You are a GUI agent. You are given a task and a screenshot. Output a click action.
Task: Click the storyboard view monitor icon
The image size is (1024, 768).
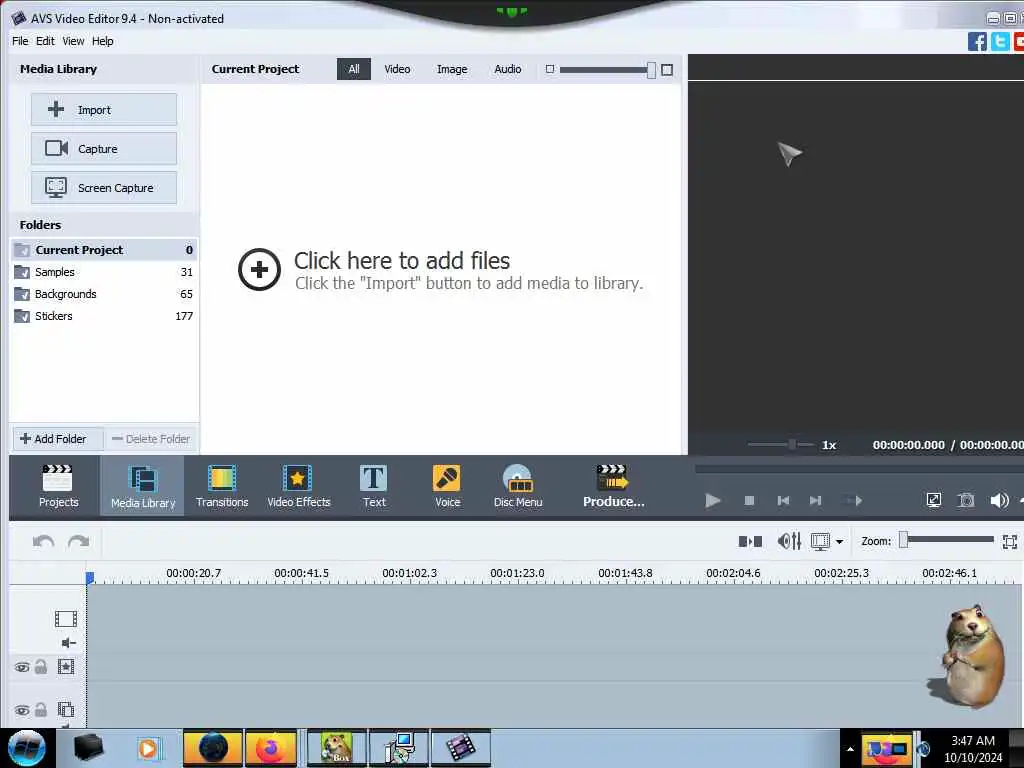820,541
